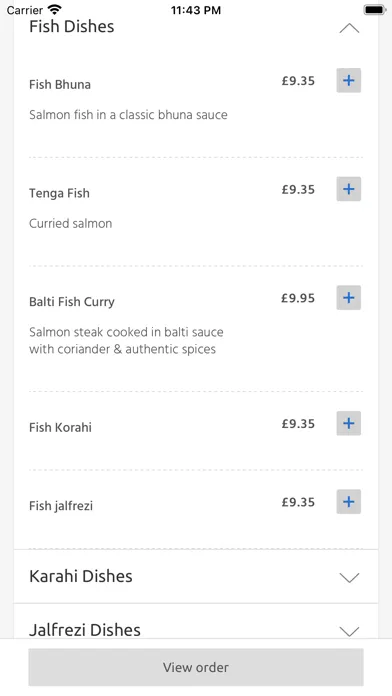Select the Balti Fish Curry item name

pyautogui.click(x=72, y=302)
